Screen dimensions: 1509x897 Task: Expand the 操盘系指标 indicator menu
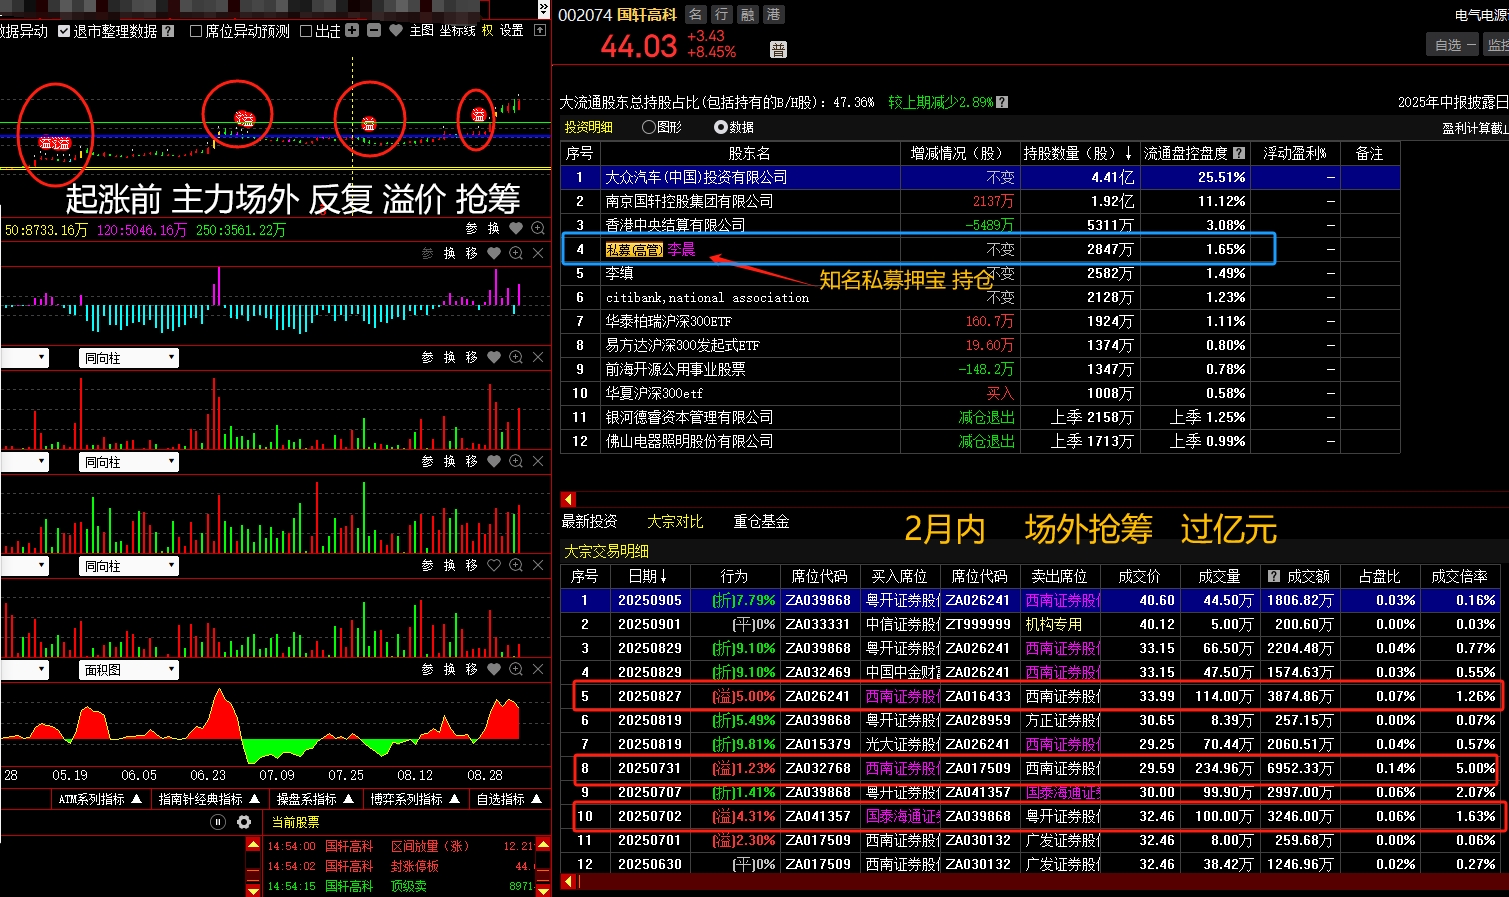pos(315,799)
